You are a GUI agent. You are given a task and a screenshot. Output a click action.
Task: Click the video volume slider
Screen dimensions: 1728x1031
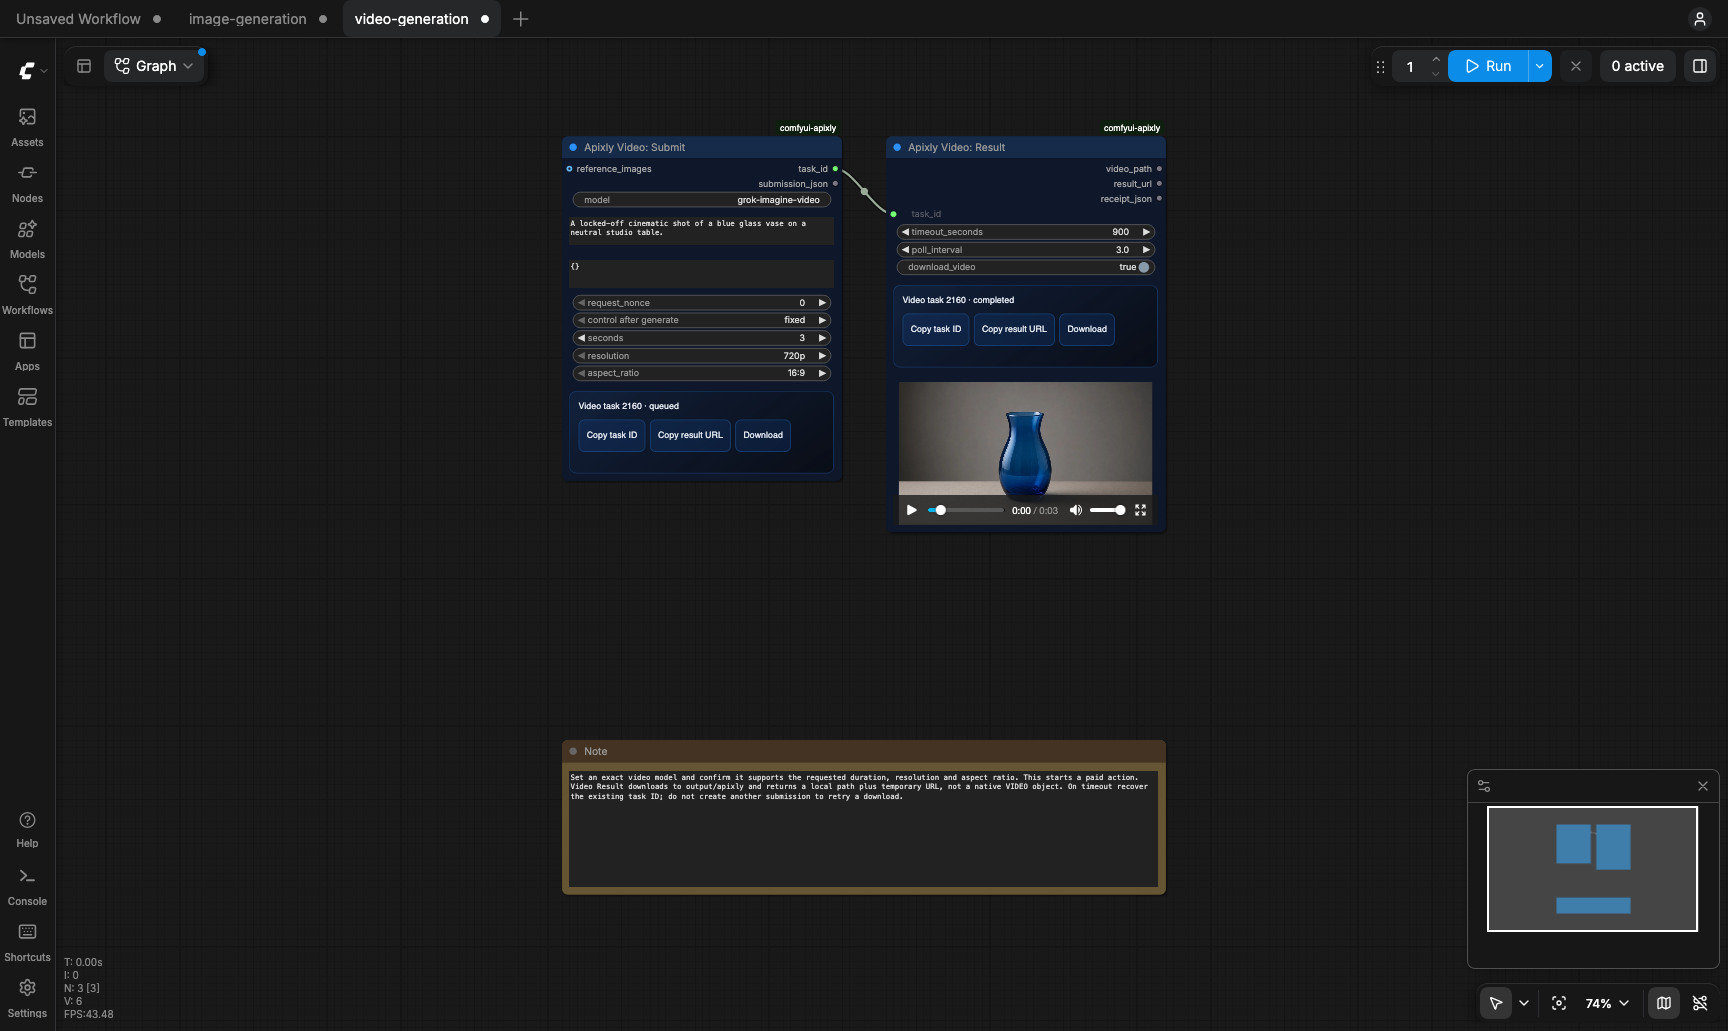1107,510
